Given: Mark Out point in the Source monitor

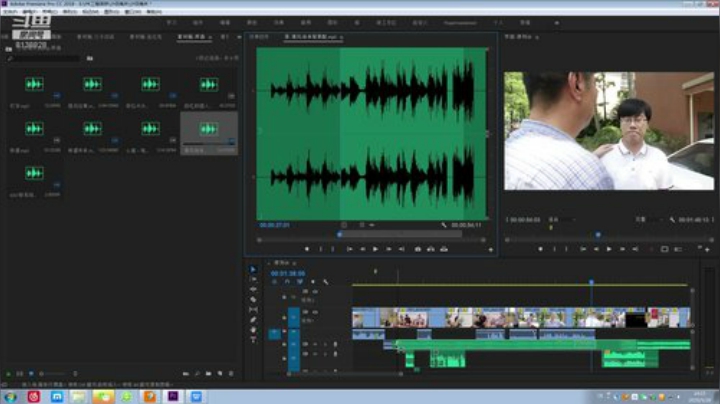Looking at the screenshot, I should point(333,249).
